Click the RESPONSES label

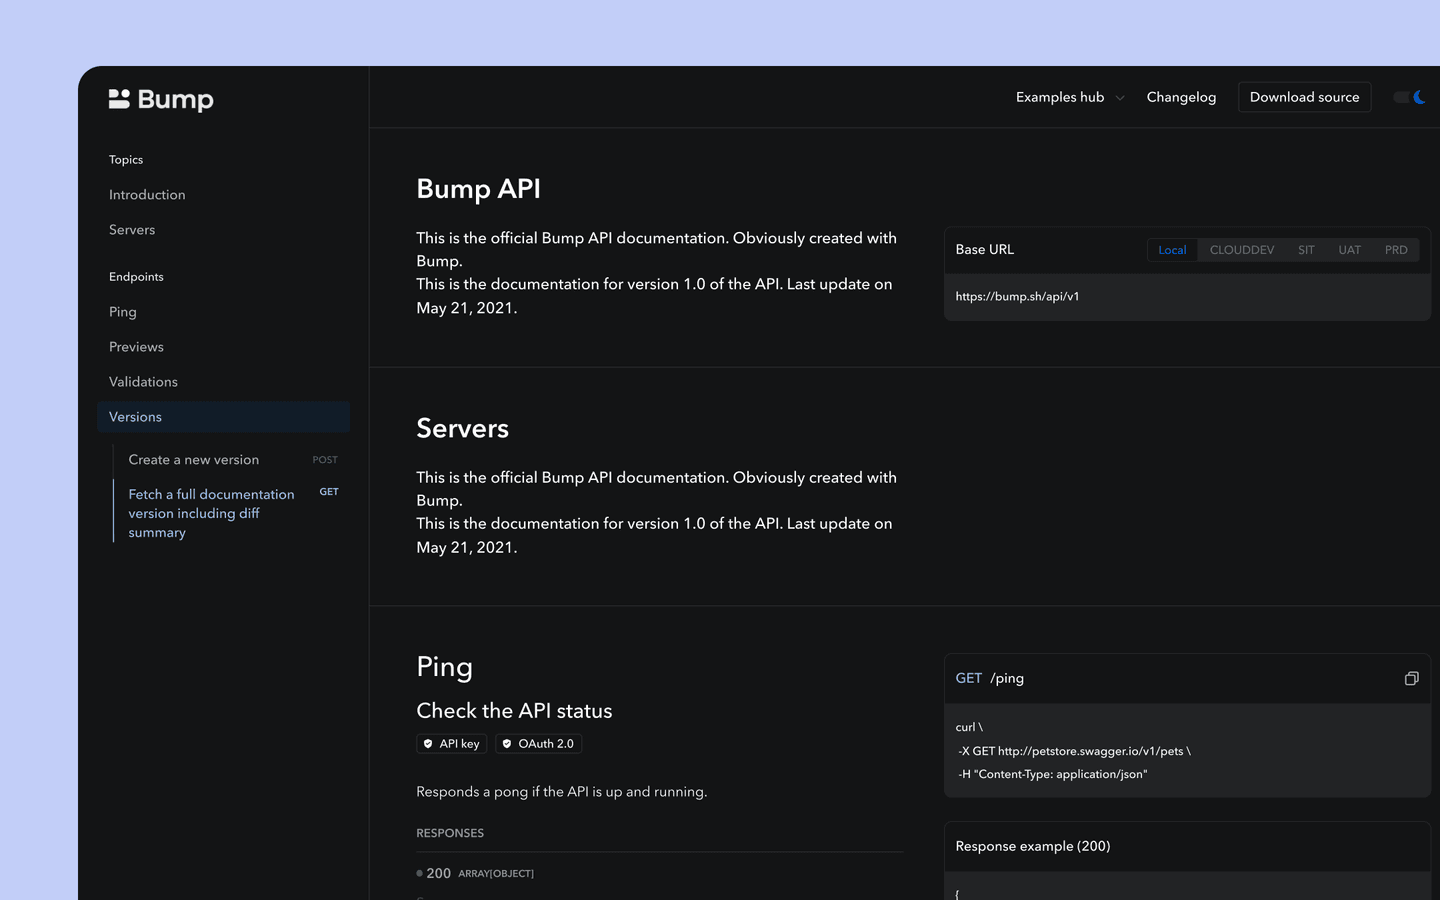(450, 833)
